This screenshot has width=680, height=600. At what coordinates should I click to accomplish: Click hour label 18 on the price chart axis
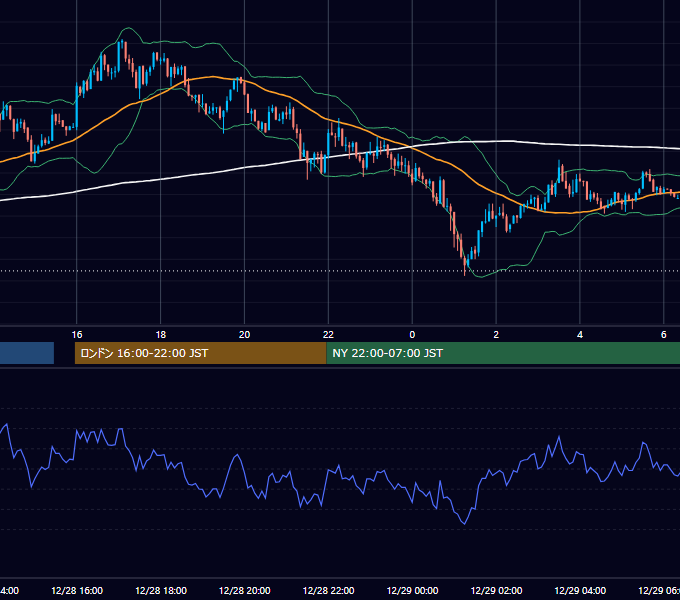(160, 335)
